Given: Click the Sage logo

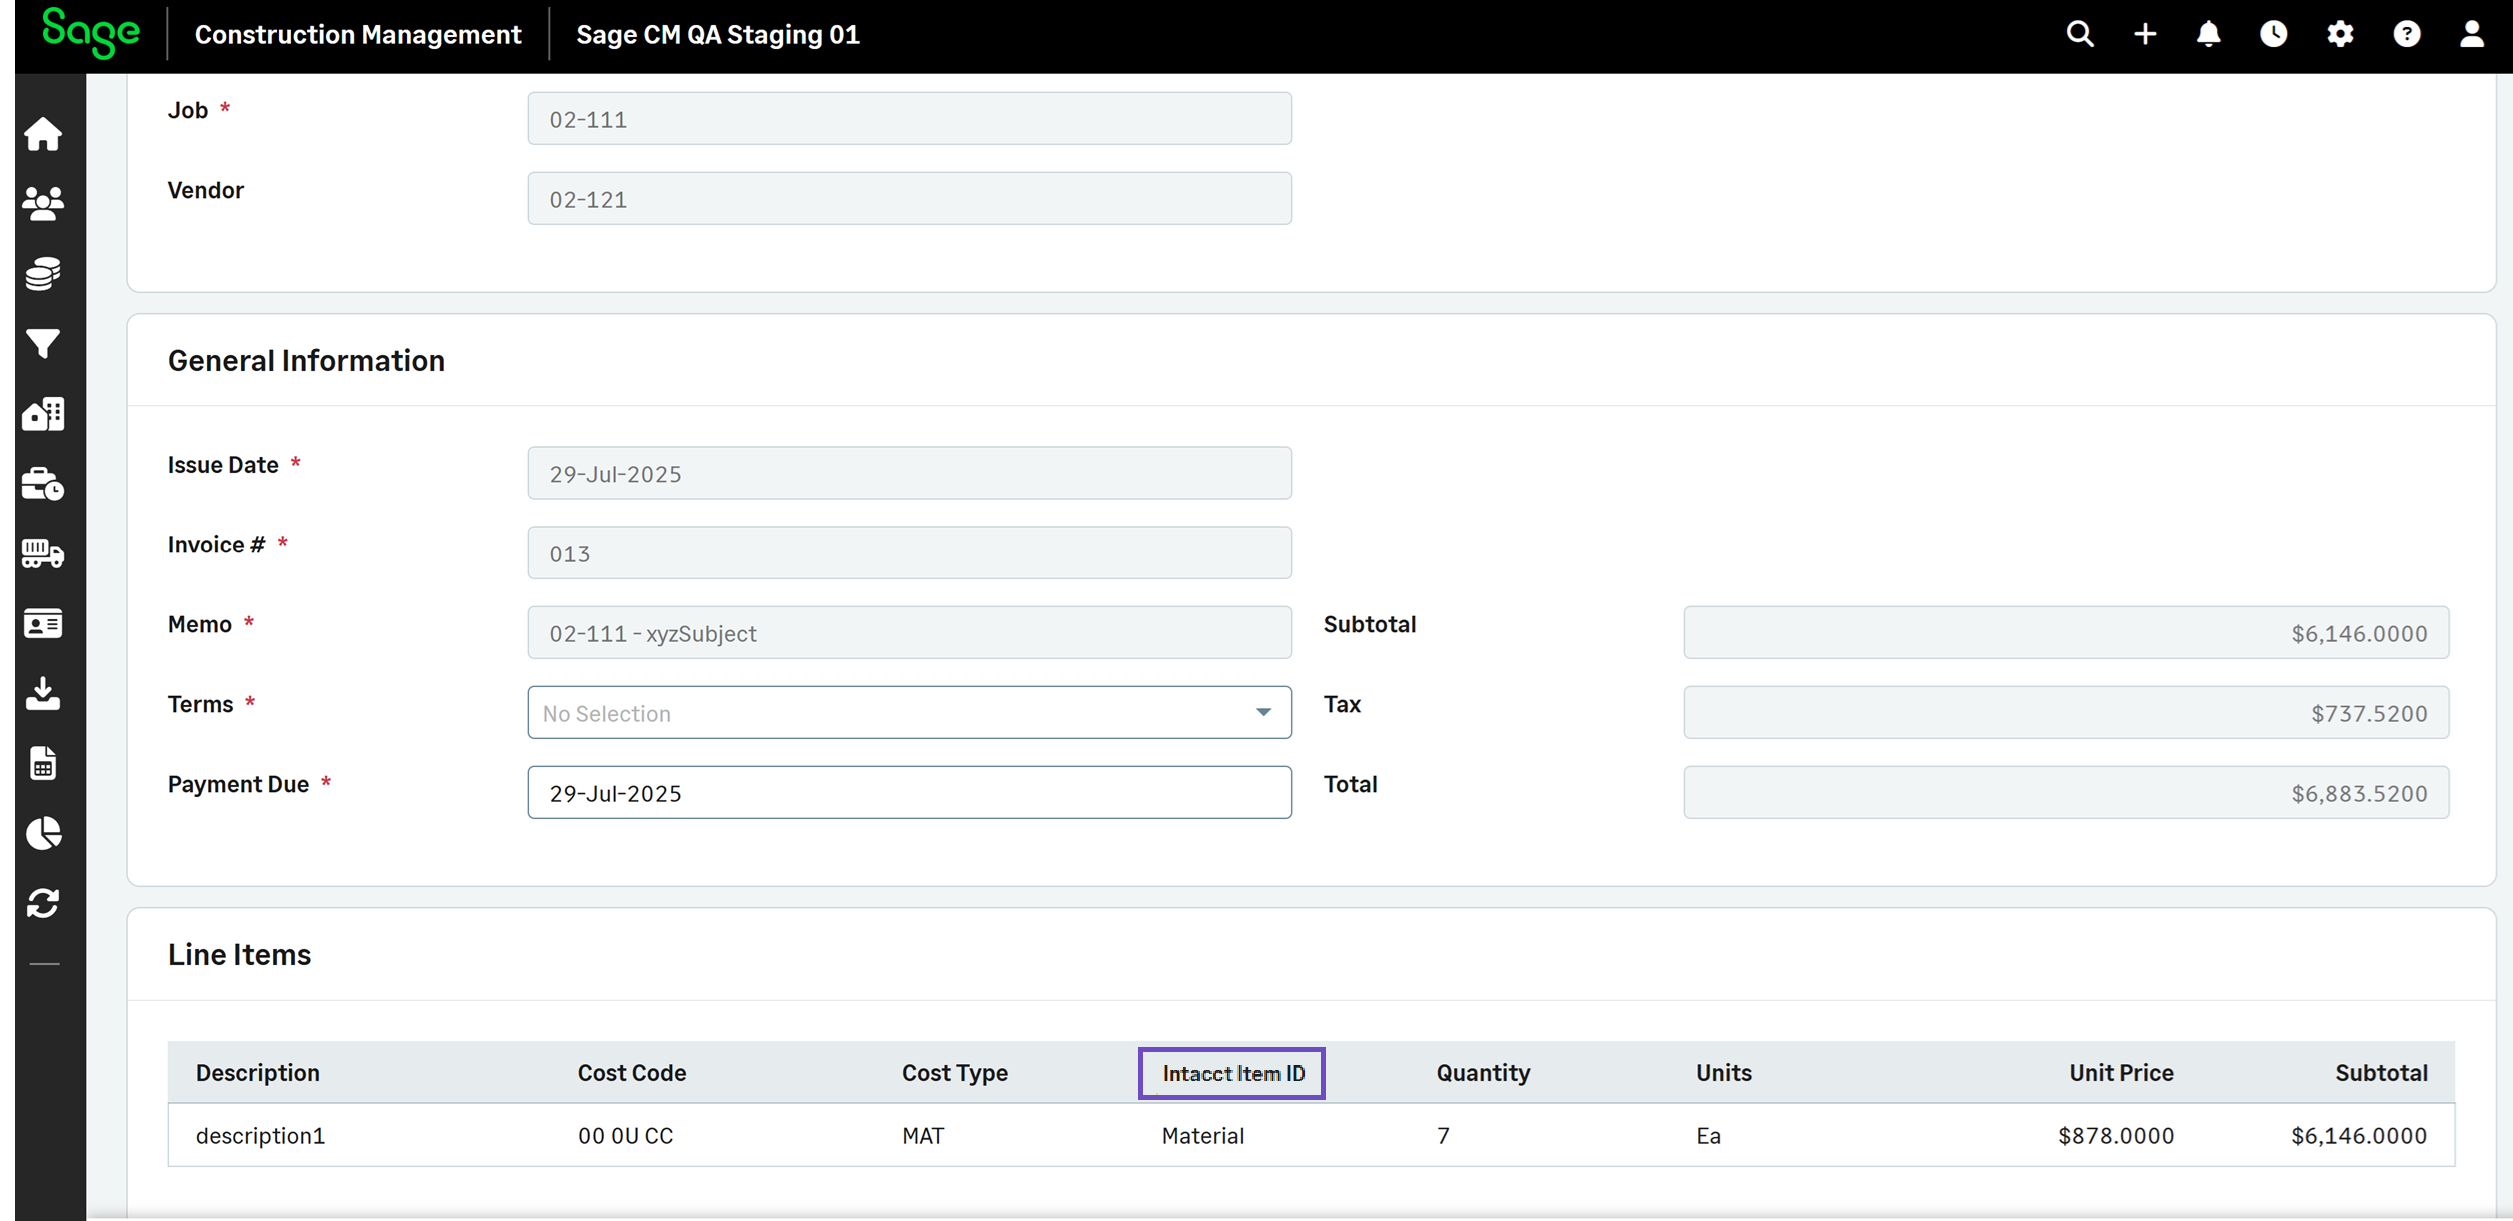Looking at the screenshot, I should click(x=91, y=33).
